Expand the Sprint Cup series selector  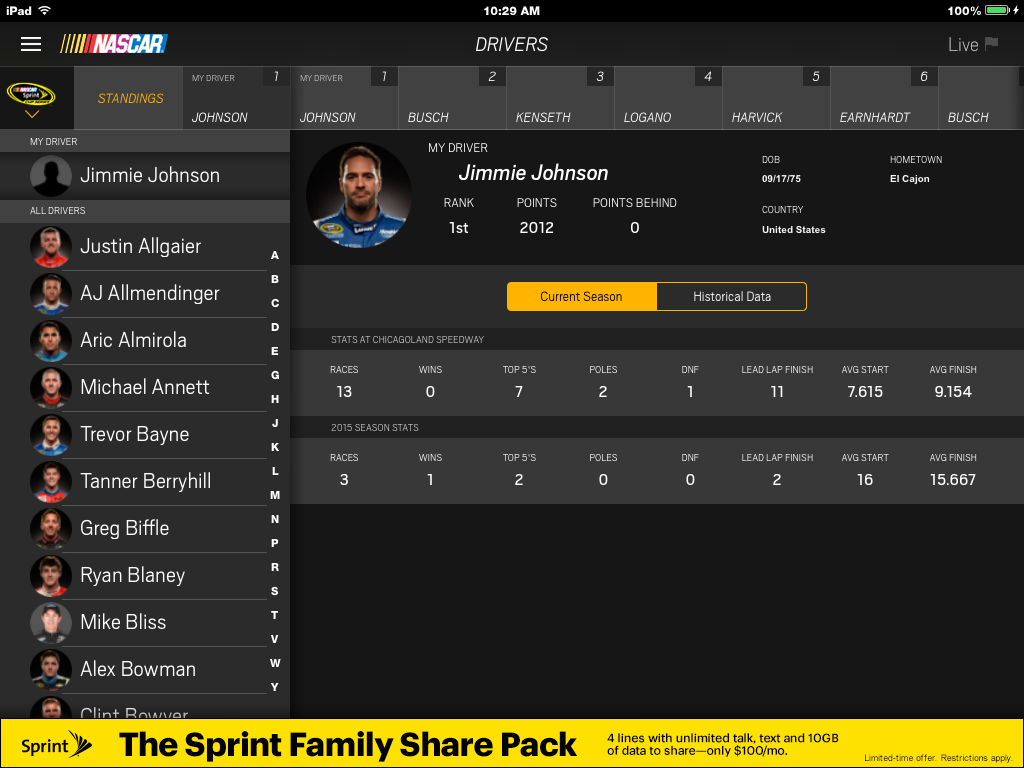click(x=31, y=99)
